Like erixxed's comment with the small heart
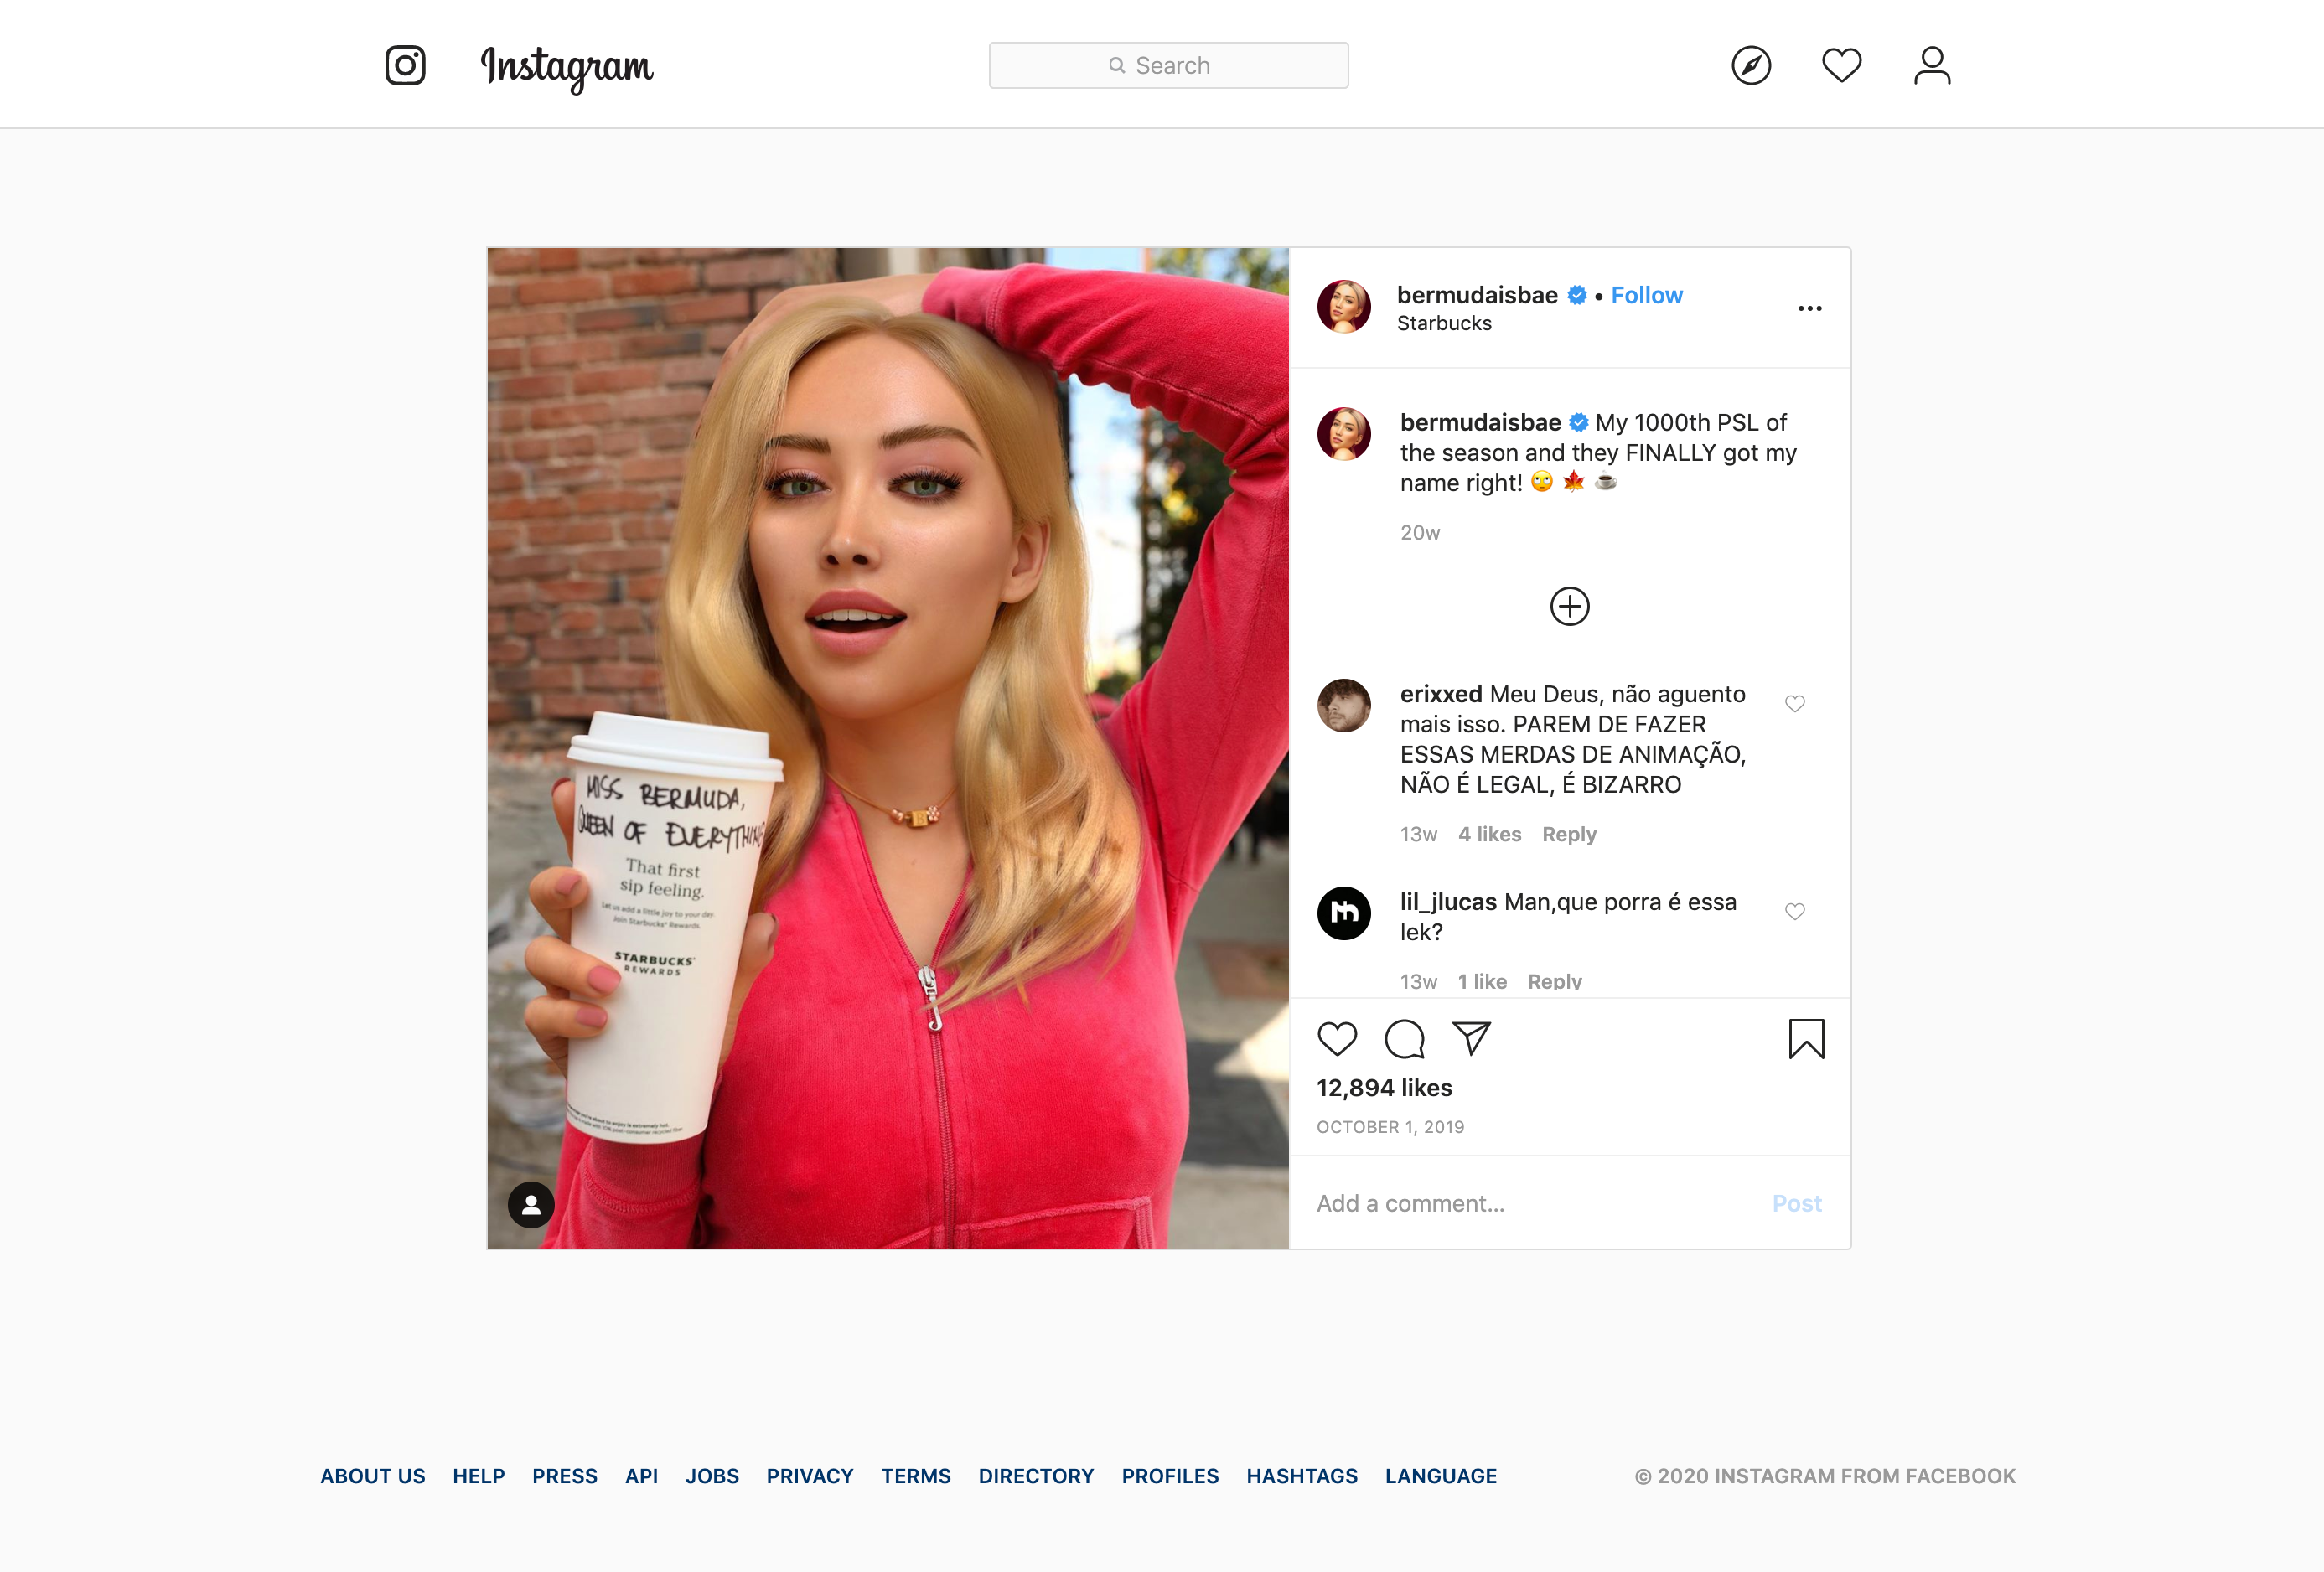2324x1572 pixels. [1794, 704]
